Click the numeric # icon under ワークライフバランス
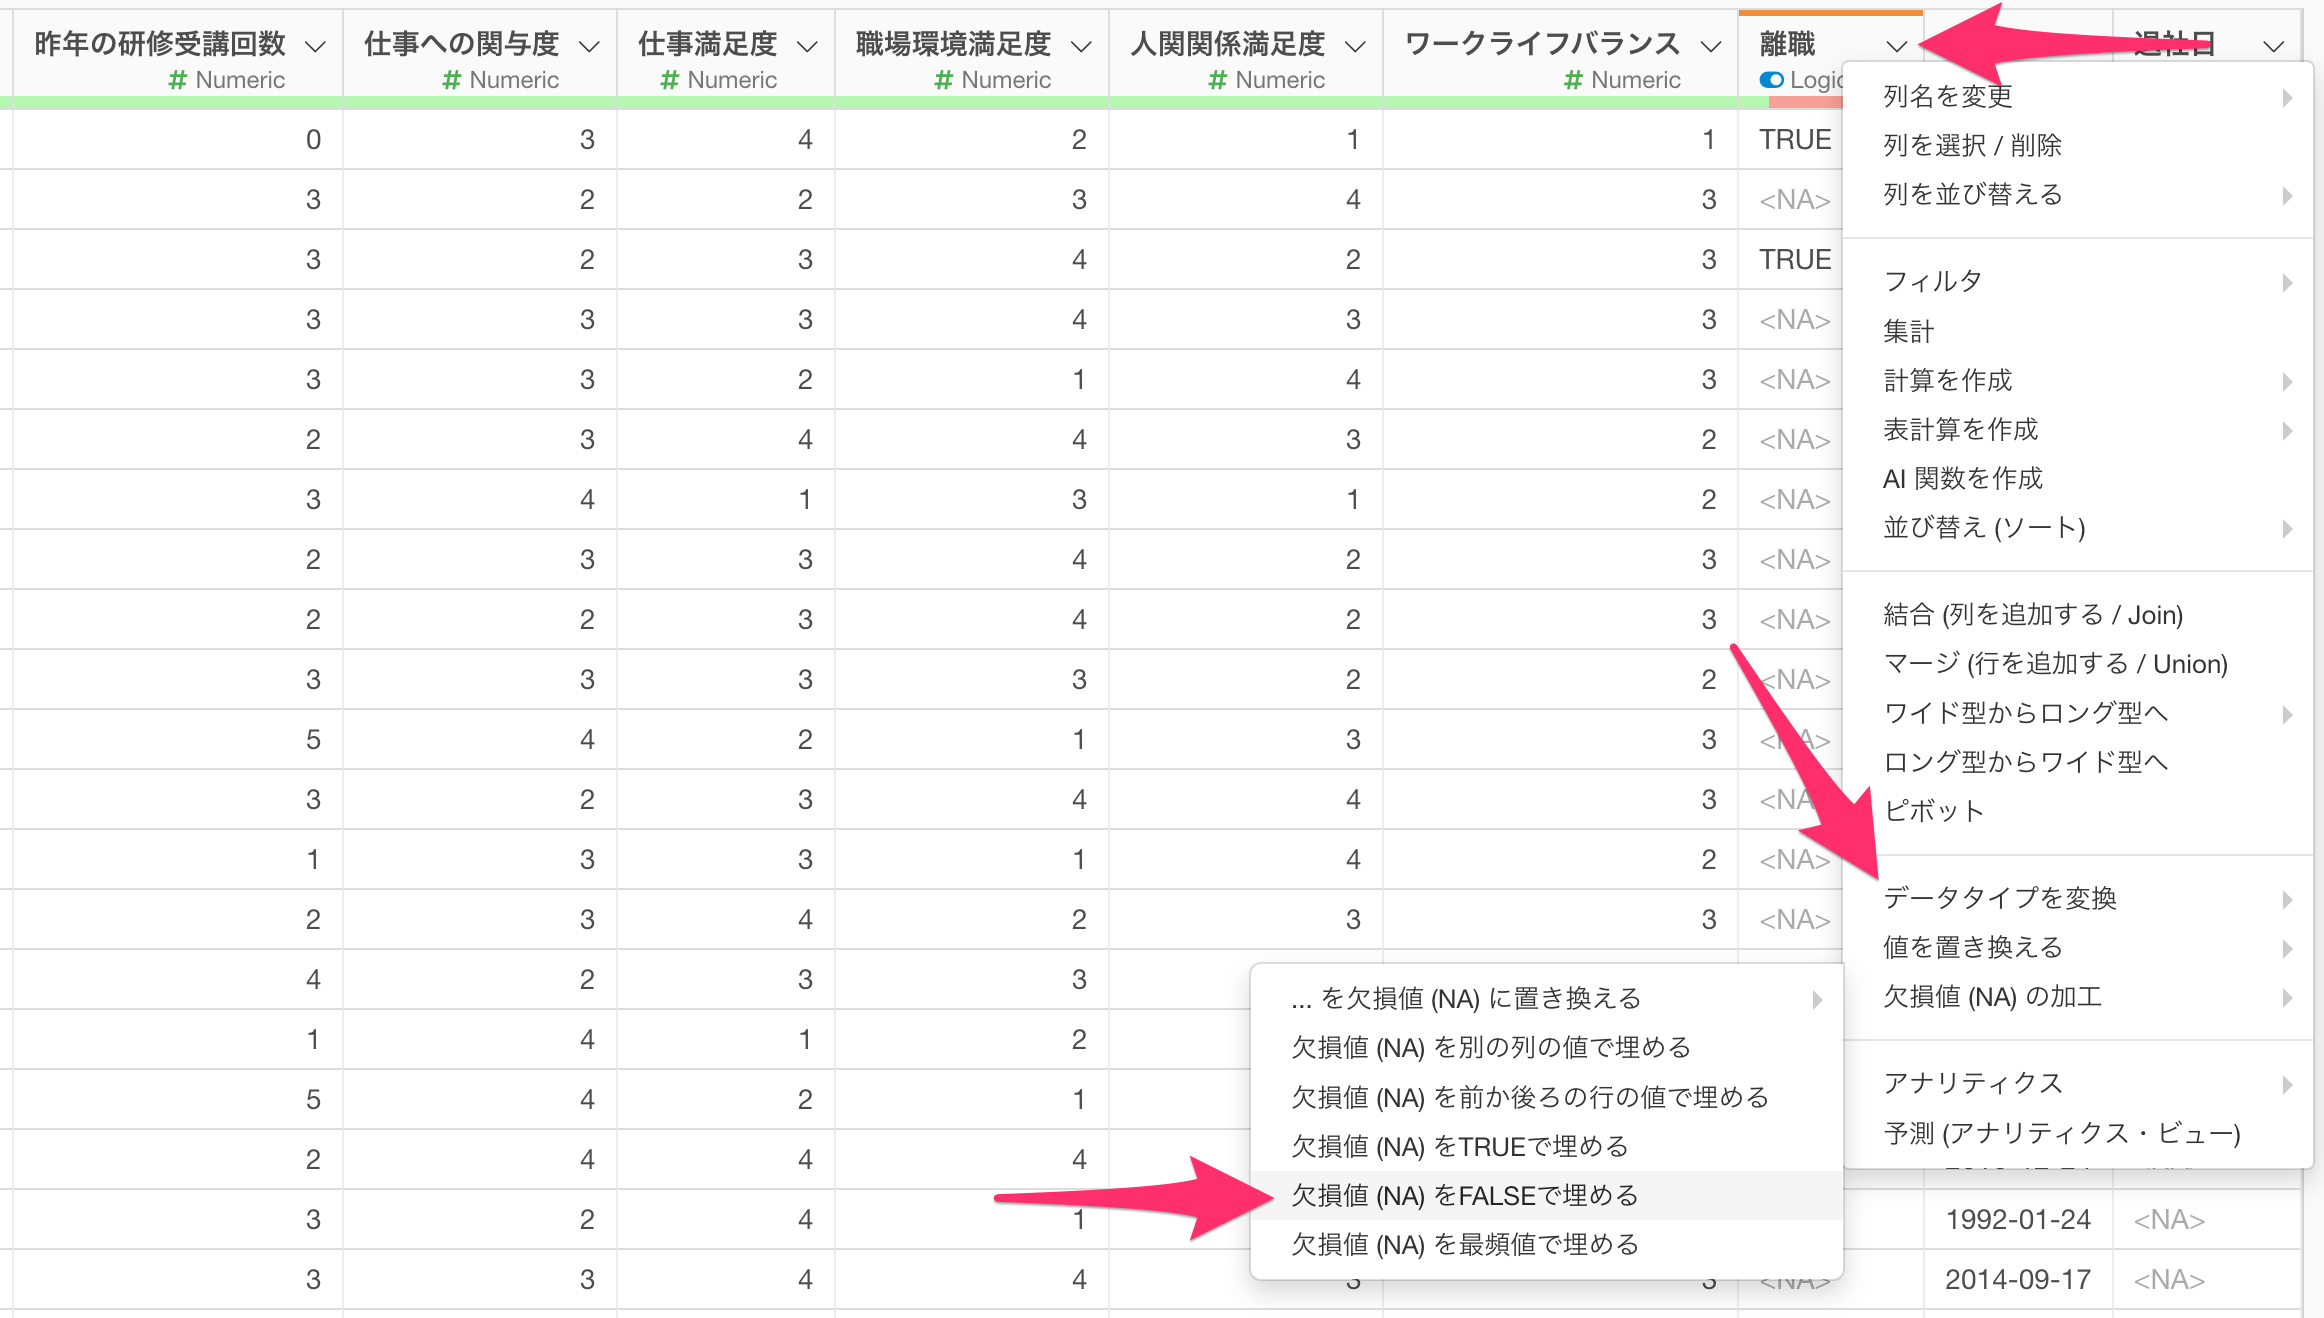The width and height of the screenshot is (2324, 1318). tap(1573, 80)
